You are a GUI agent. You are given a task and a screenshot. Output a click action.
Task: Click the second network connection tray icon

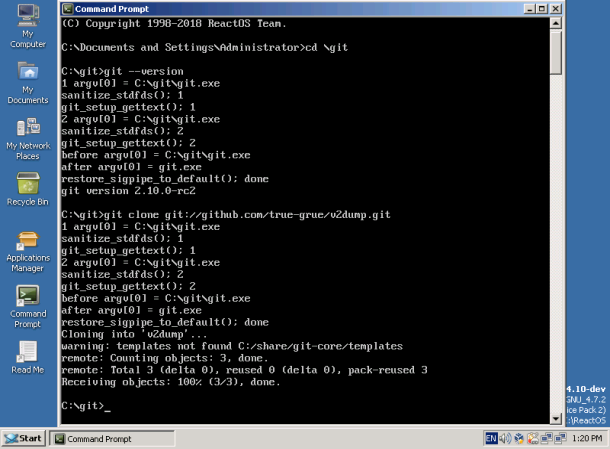pos(560,438)
